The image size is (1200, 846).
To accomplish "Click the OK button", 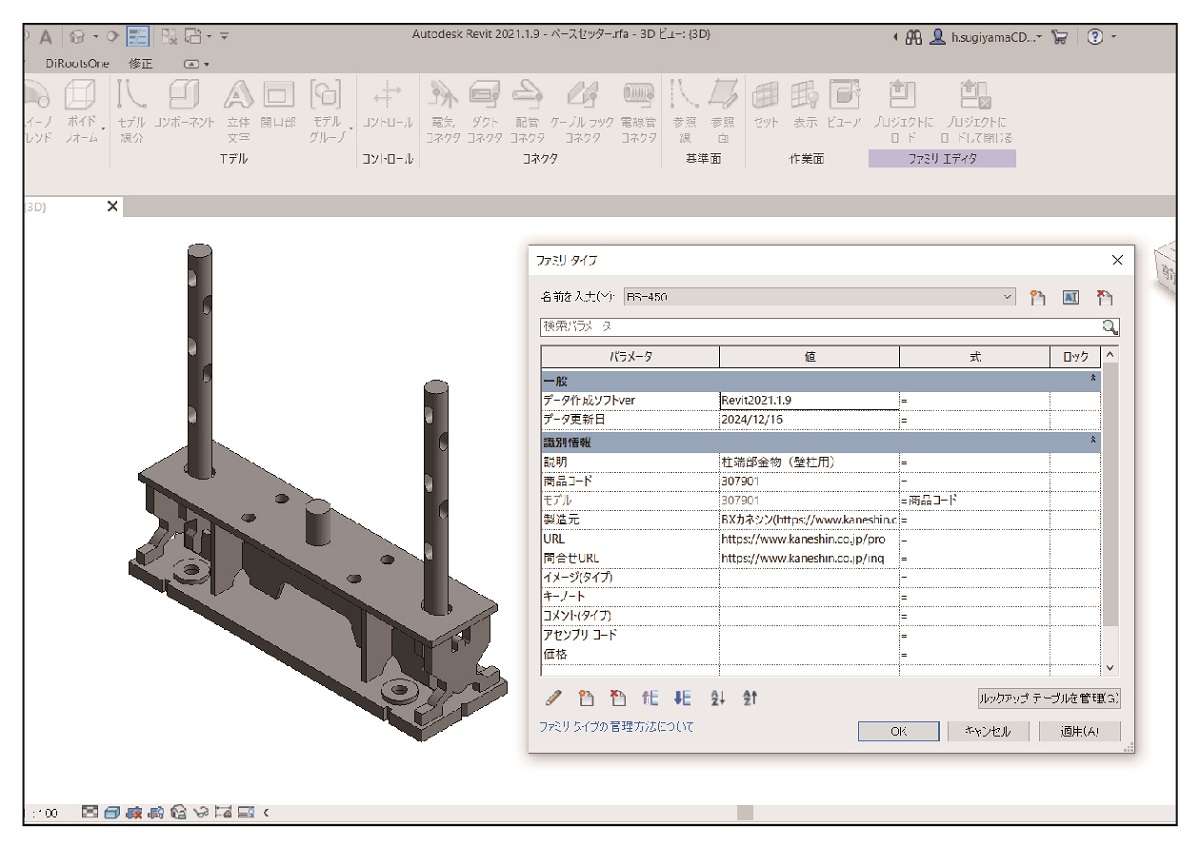I will [898, 731].
